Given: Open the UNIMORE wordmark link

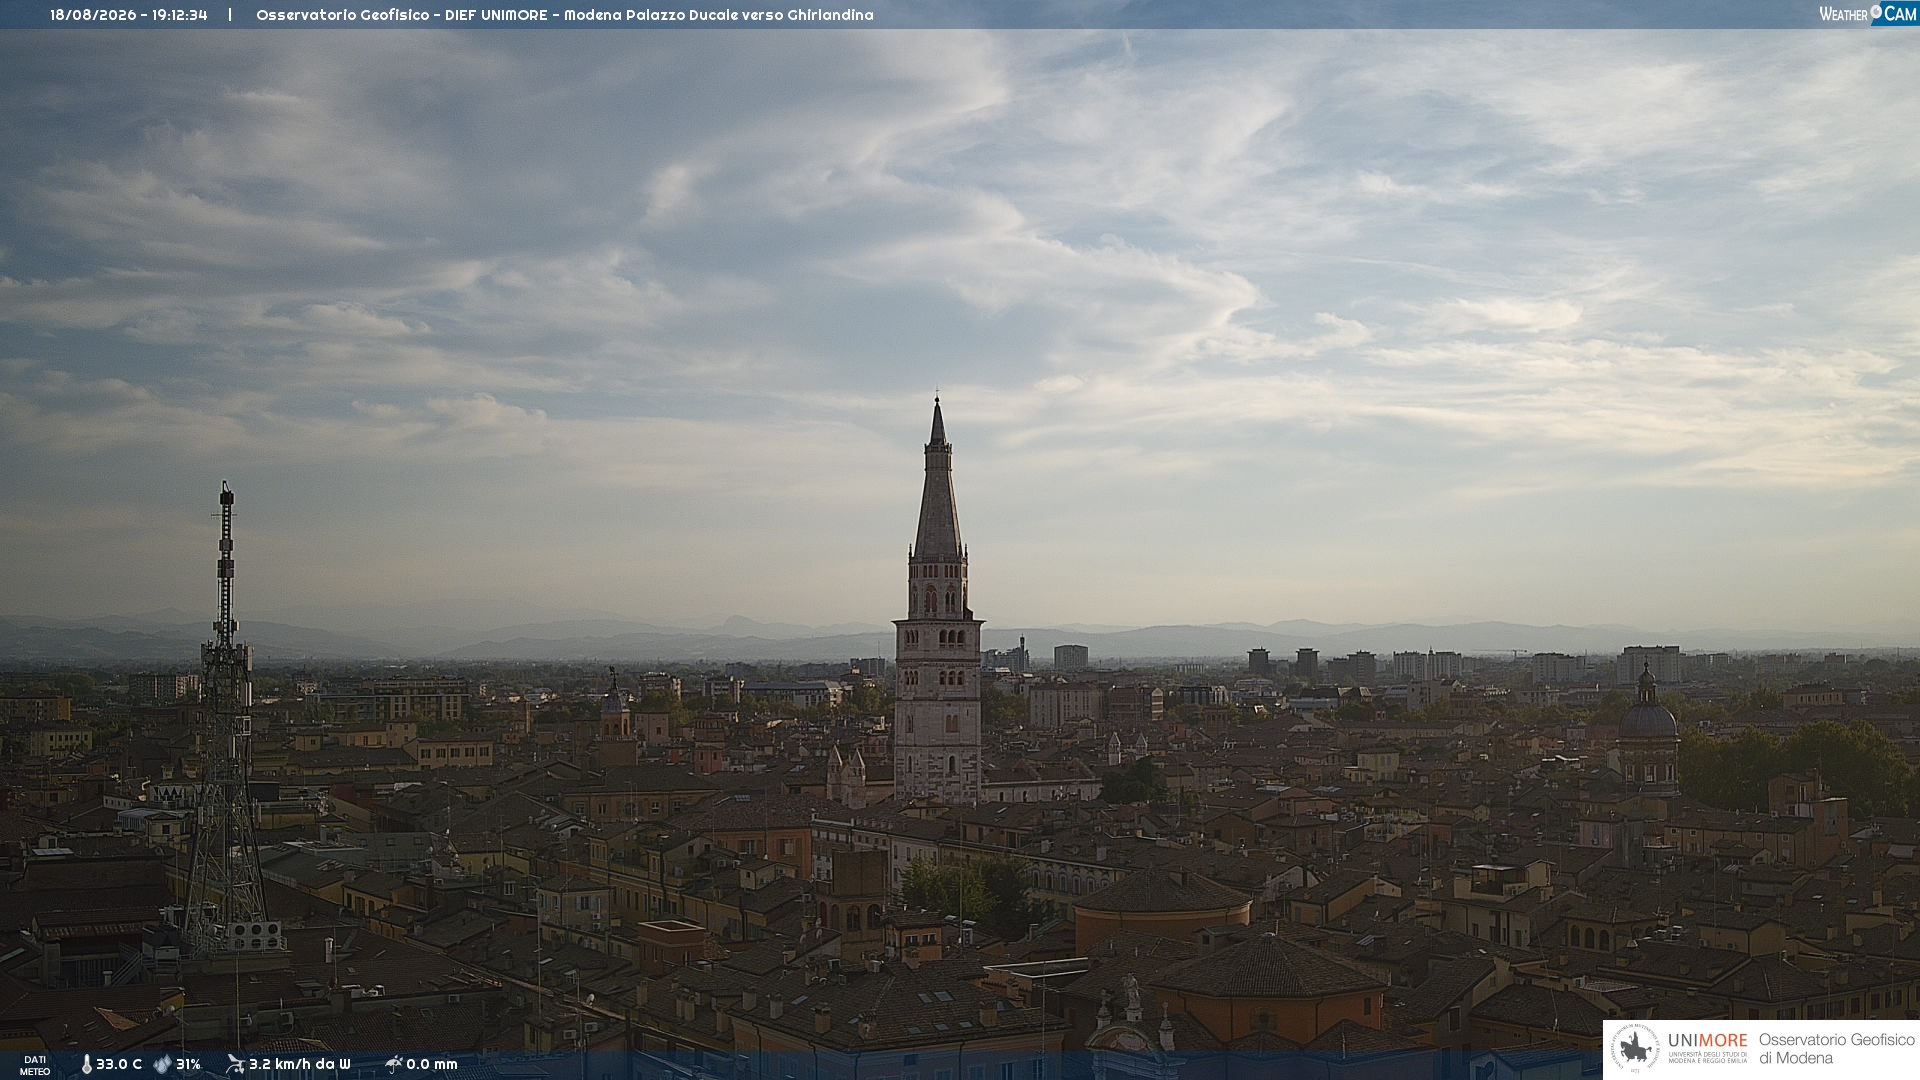Looking at the screenshot, I should pos(1707,1041).
